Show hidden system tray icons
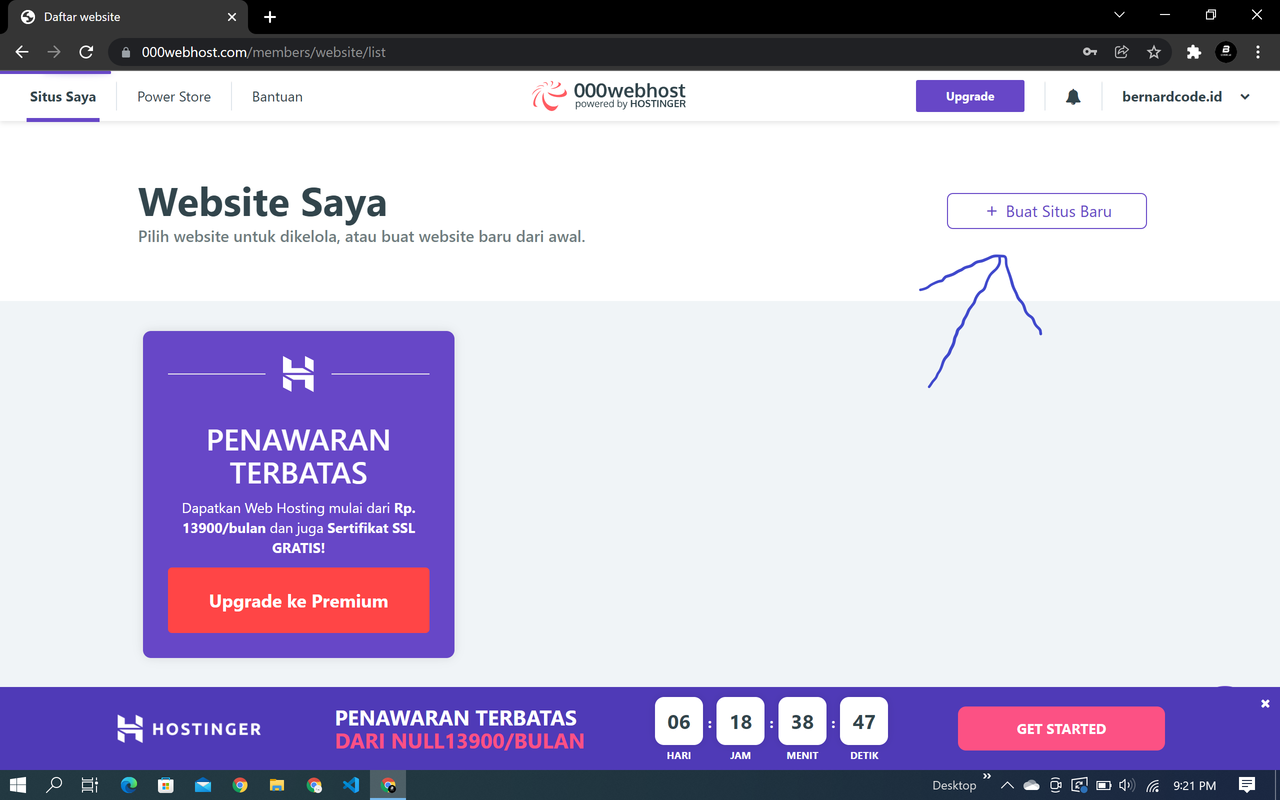 point(1007,785)
